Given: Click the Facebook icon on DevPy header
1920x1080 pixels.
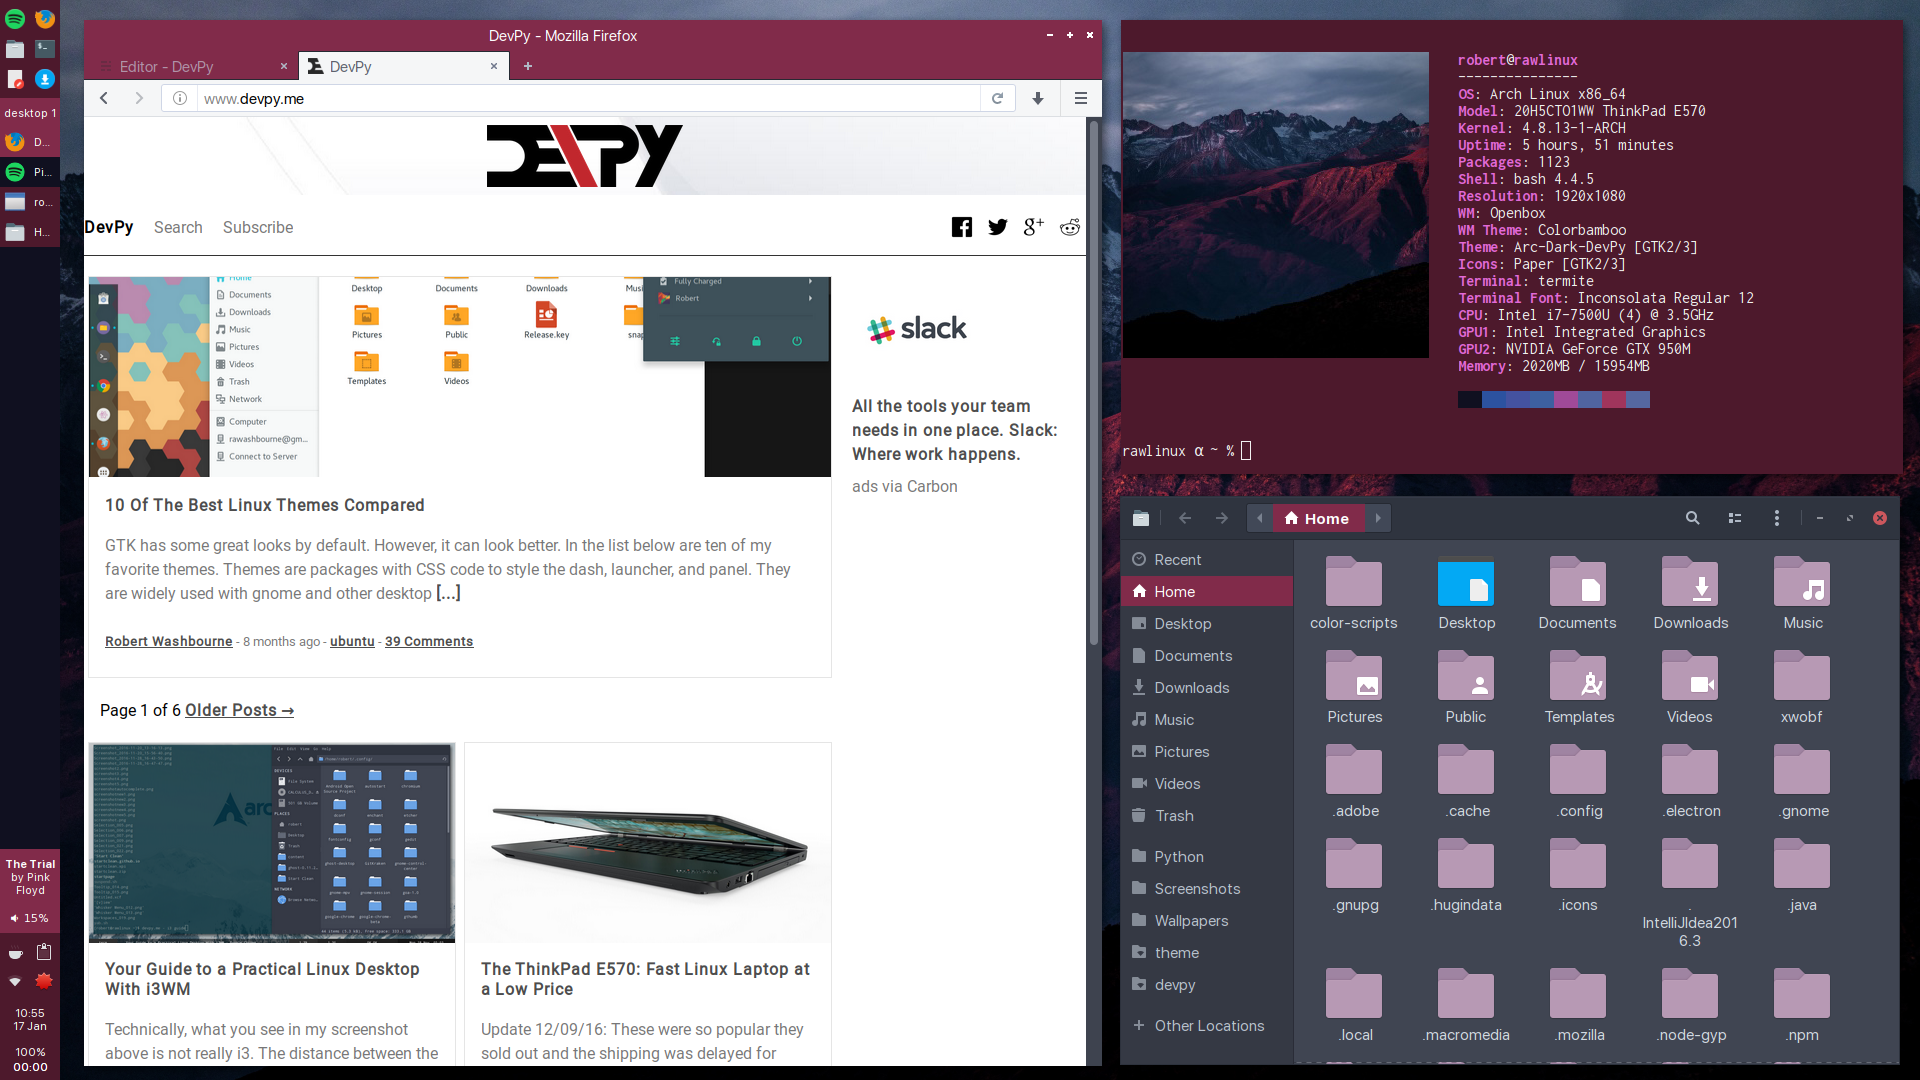Looking at the screenshot, I should 961,227.
